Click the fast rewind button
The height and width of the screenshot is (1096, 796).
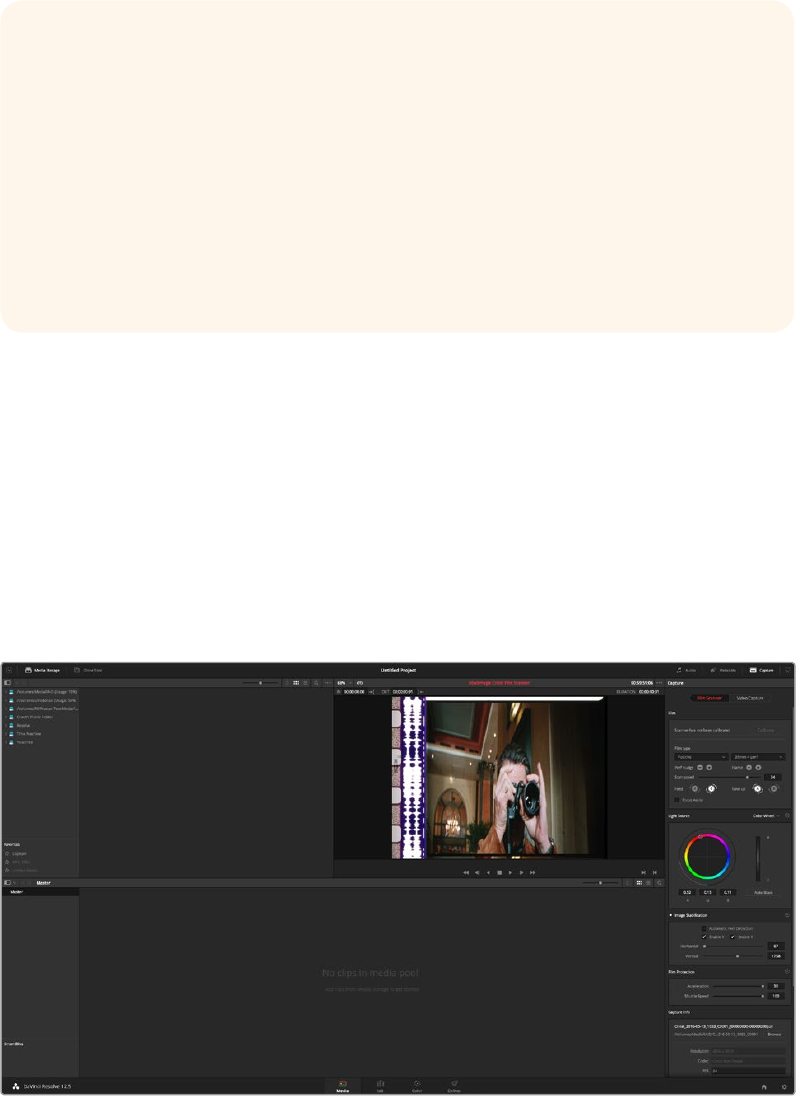tap(466, 872)
